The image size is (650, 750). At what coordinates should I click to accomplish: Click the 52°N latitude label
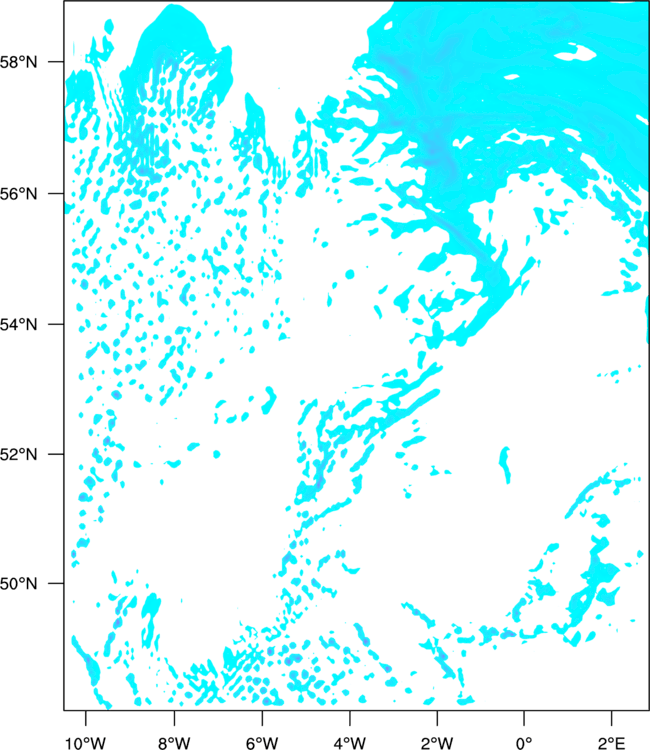point(19,454)
